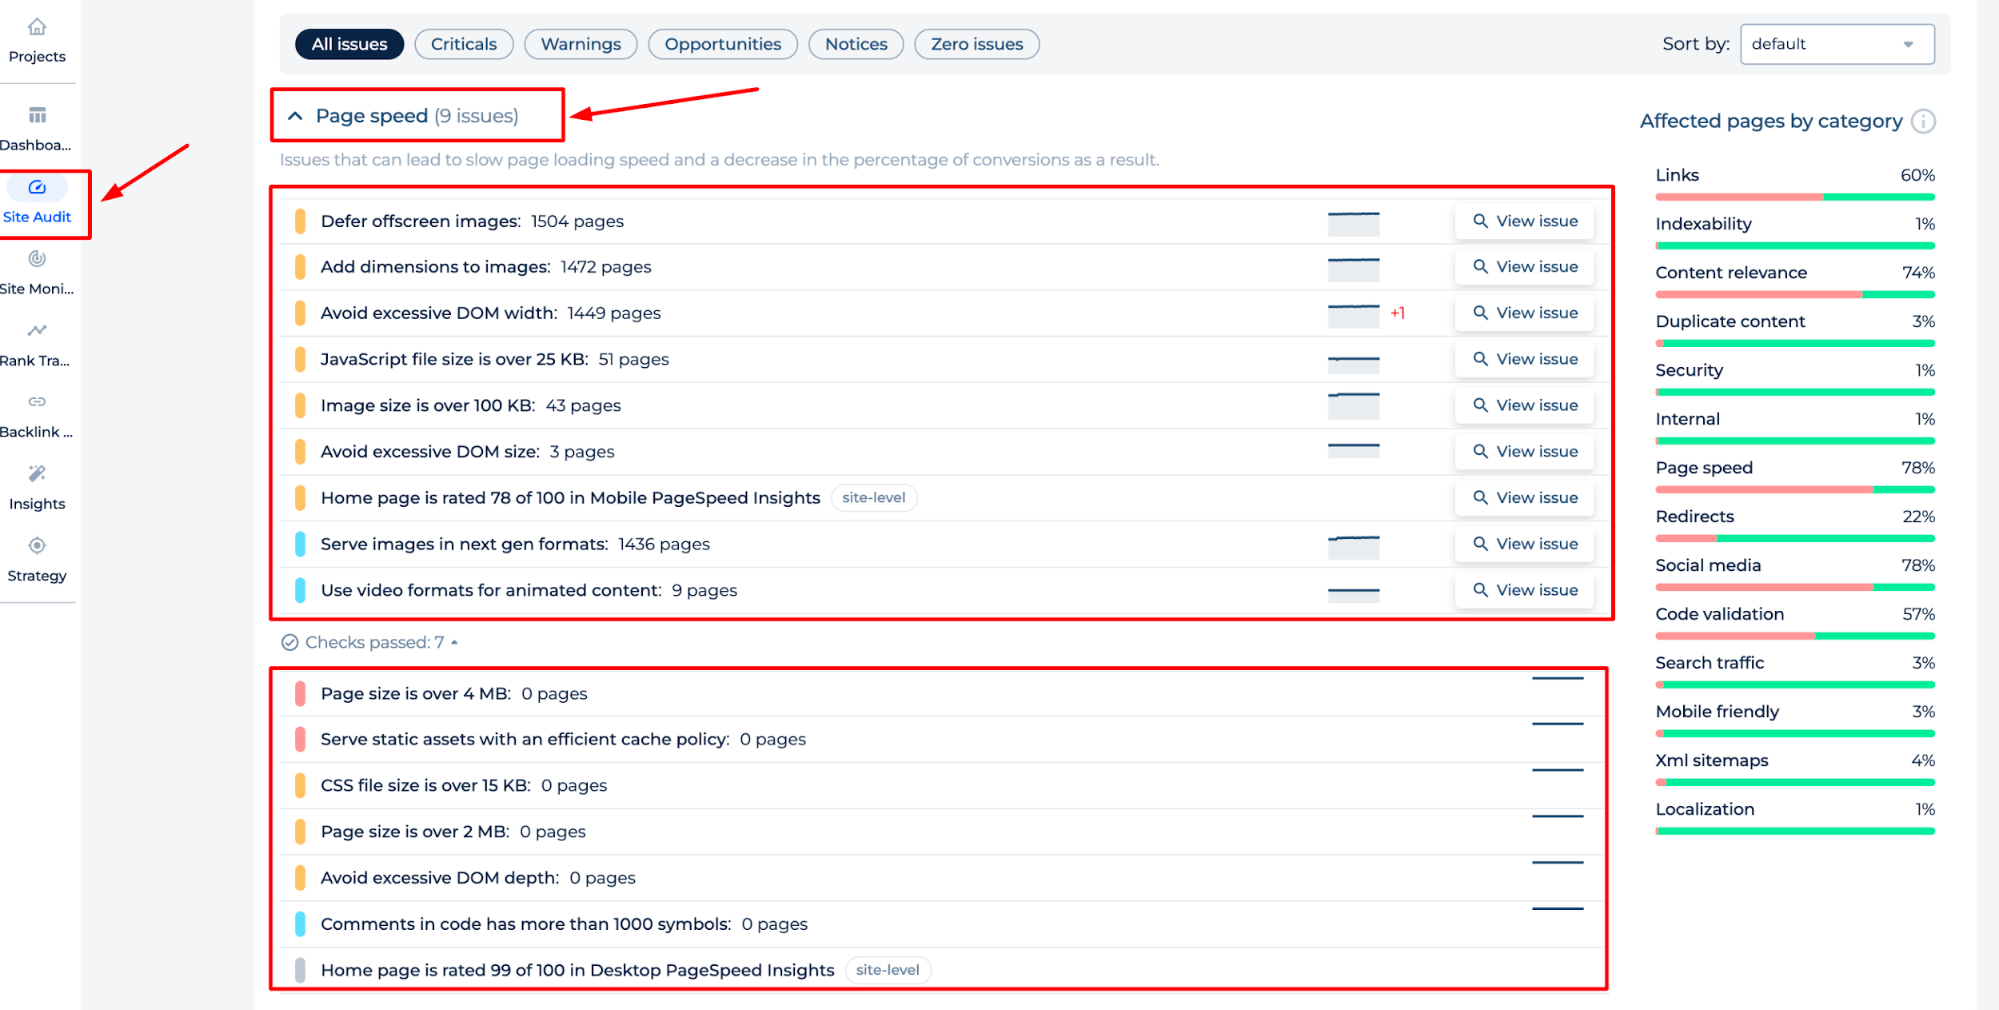Open the Localization category
Screen dimensions: 1999x1010
(x=1704, y=810)
